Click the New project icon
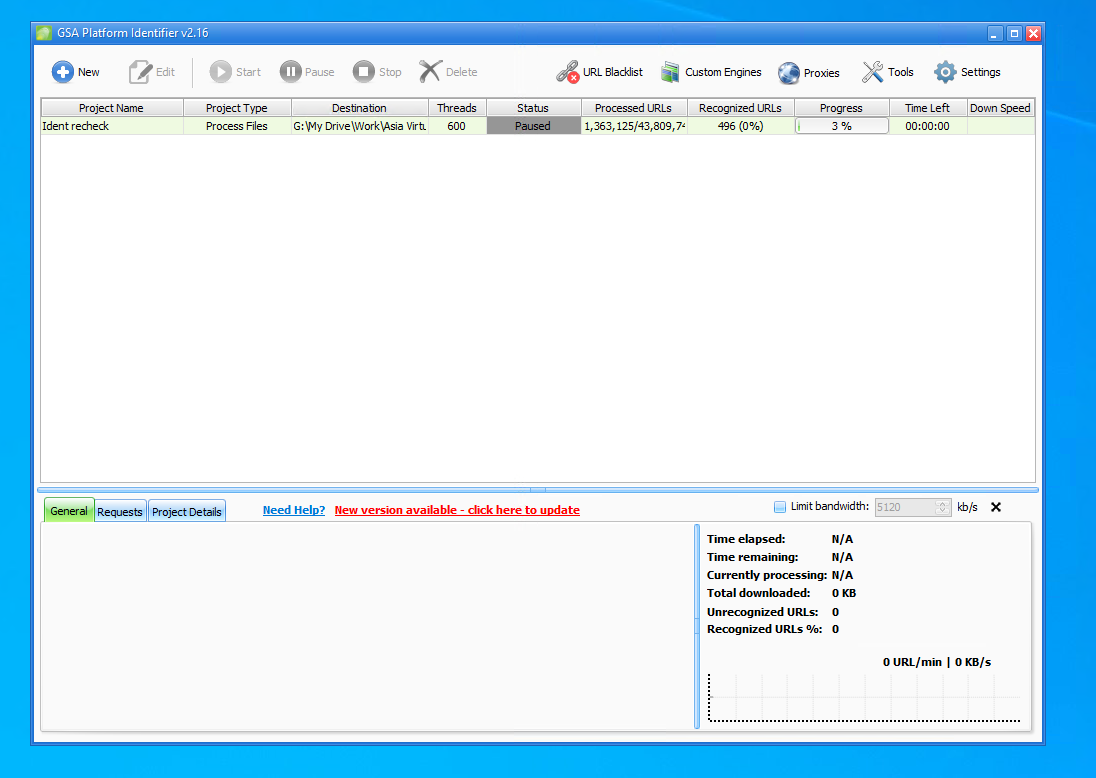1096x778 pixels. point(63,72)
